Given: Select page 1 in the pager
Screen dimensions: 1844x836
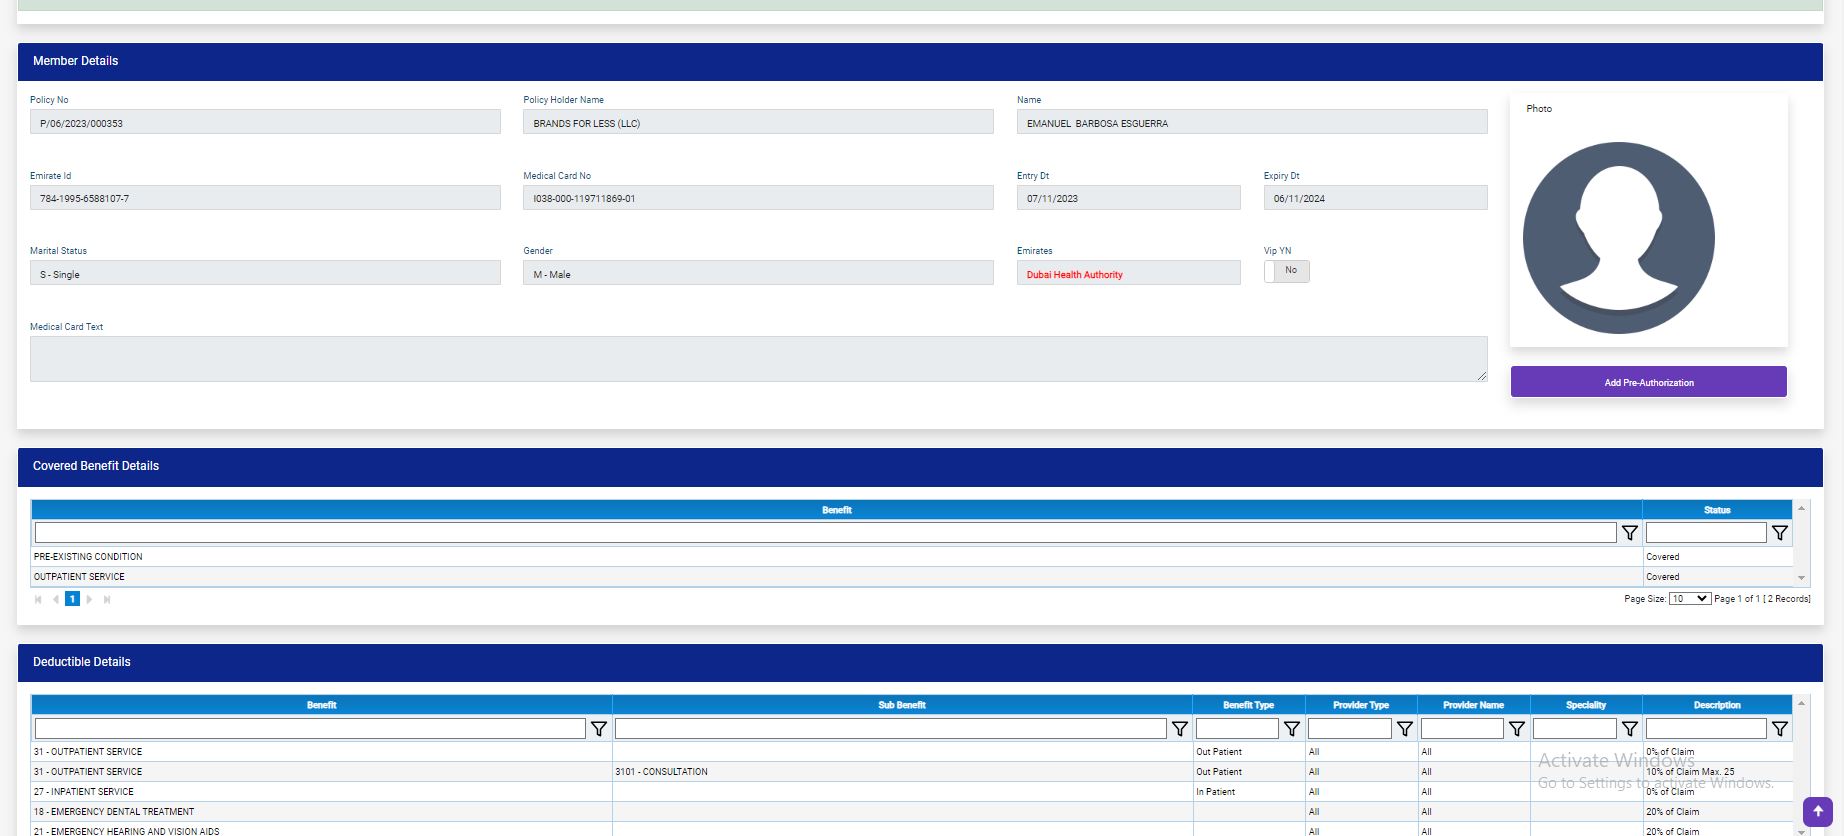Looking at the screenshot, I should (x=72, y=599).
